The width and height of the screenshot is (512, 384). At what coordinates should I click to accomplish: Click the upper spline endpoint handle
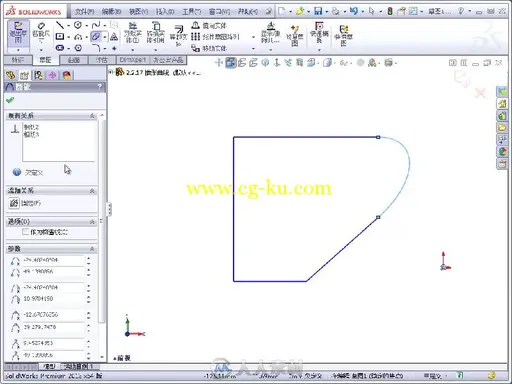(378, 137)
